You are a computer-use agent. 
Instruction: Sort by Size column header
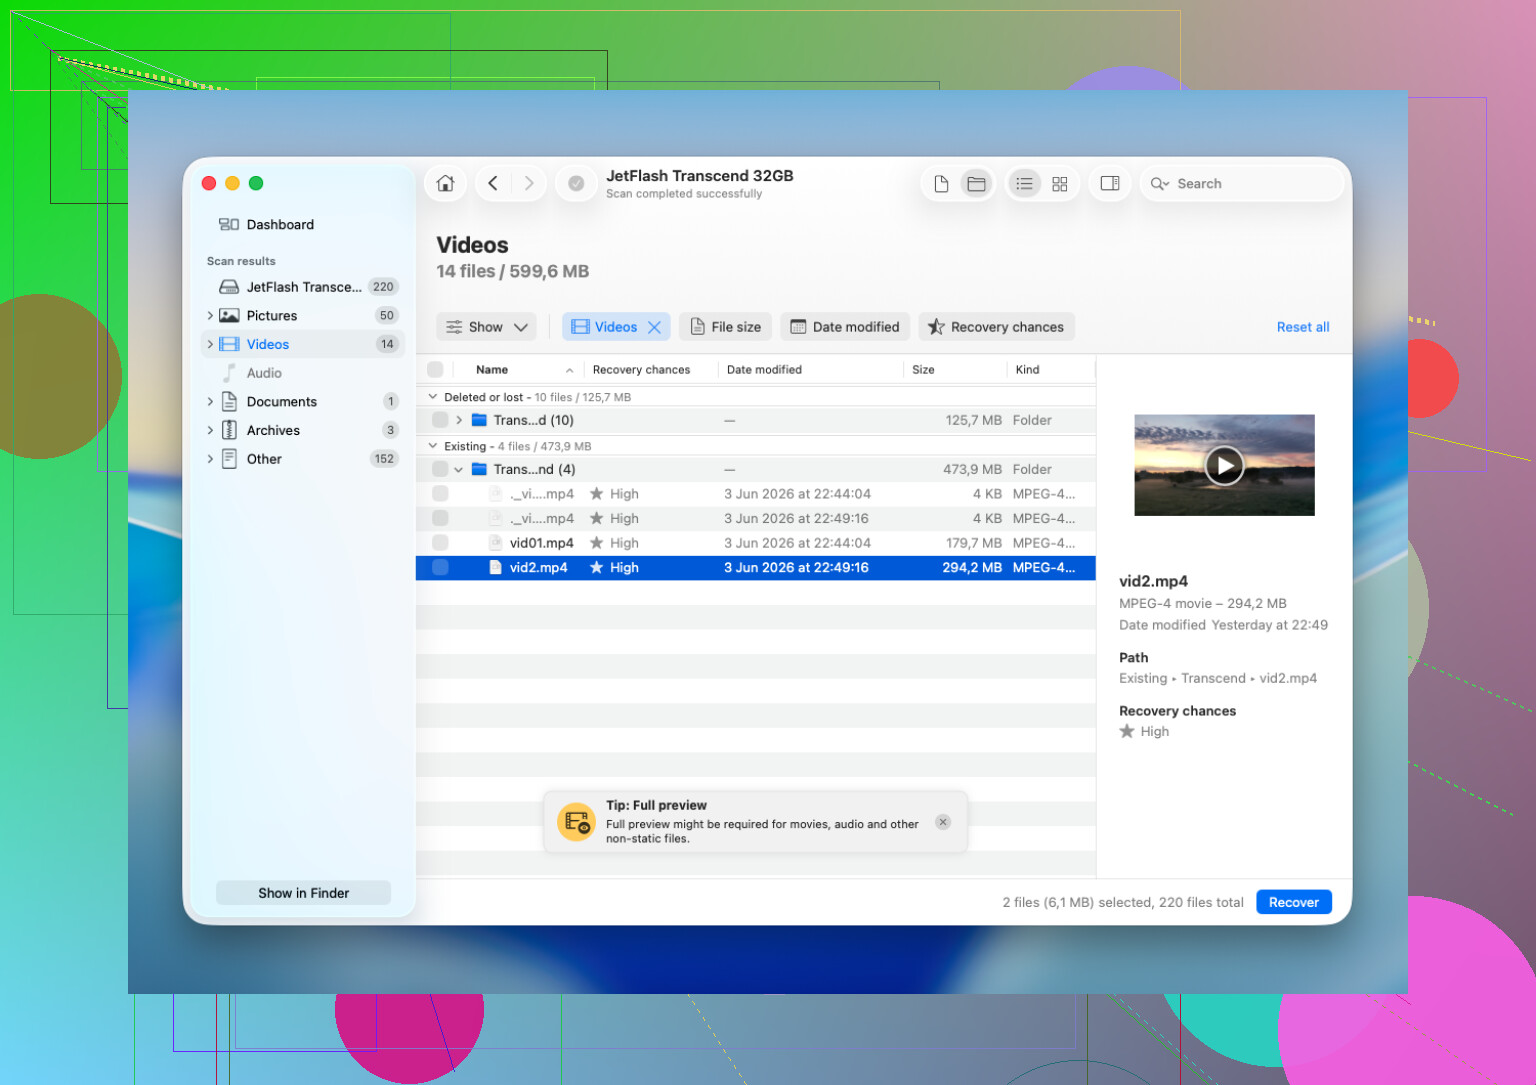(923, 370)
